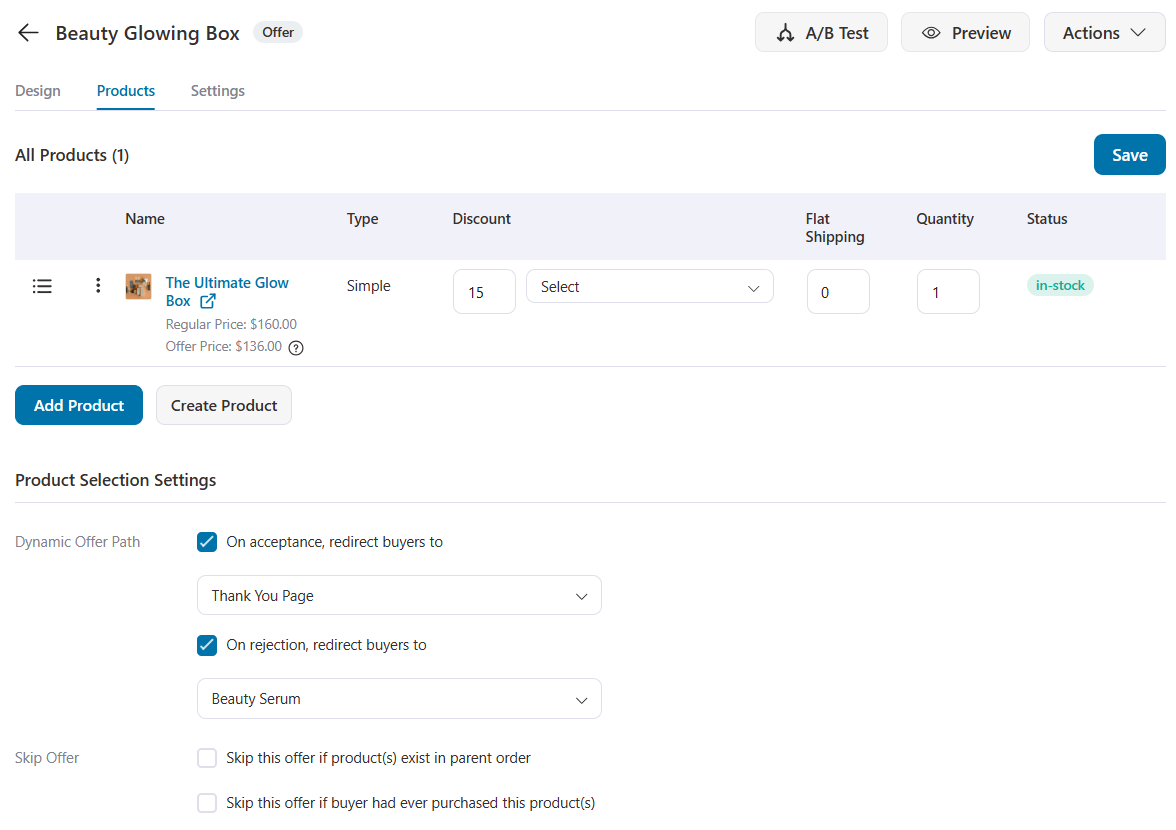1176x830 pixels.
Task: Click the Simple product type cell
Action: 368,286
